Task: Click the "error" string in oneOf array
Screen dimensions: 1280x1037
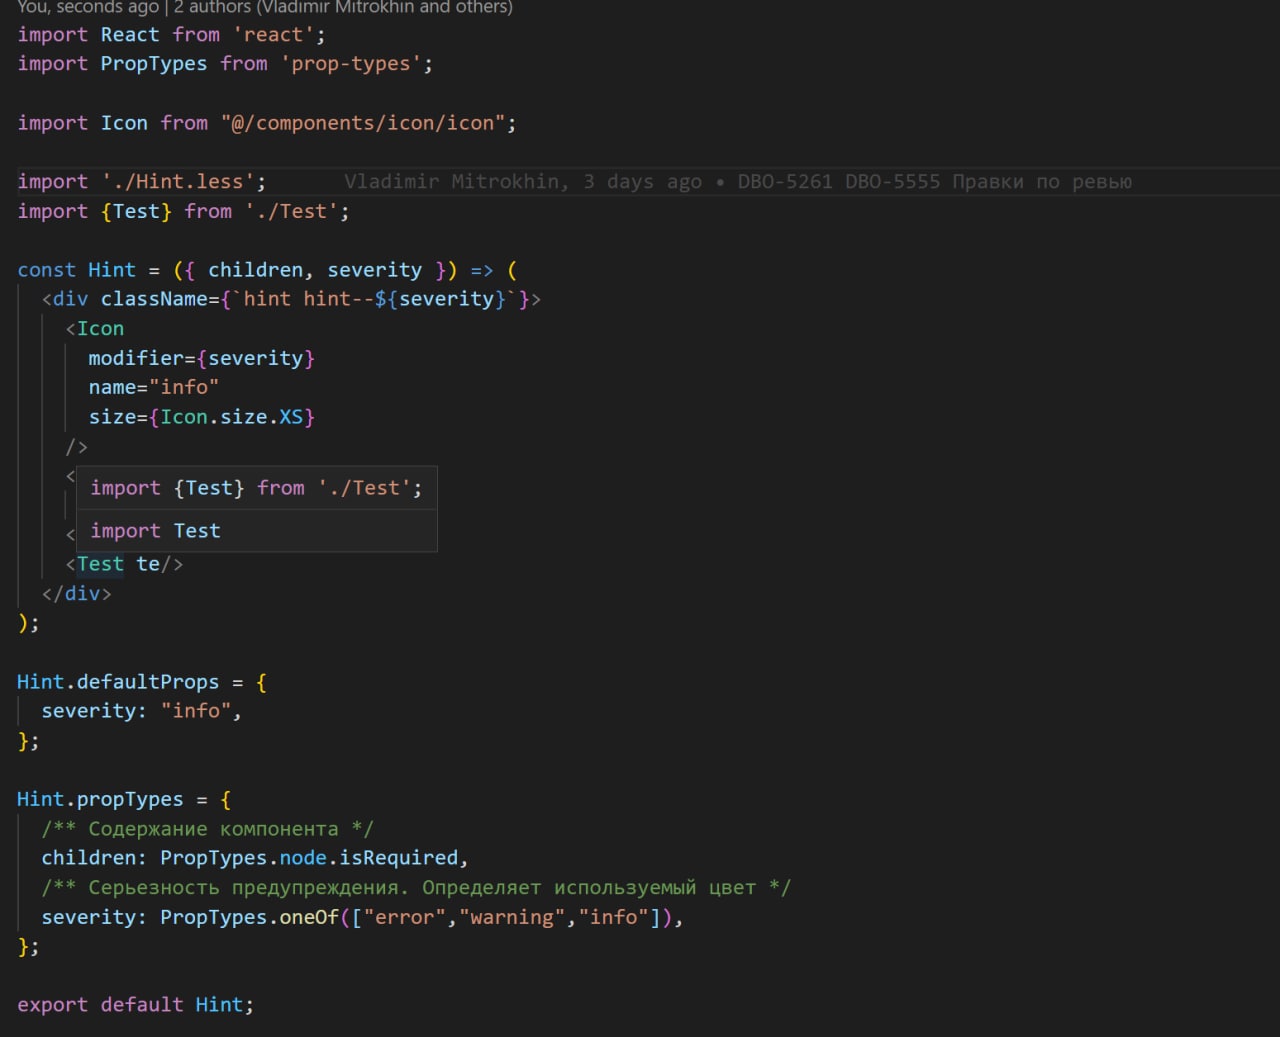Action: [x=404, y=917]
